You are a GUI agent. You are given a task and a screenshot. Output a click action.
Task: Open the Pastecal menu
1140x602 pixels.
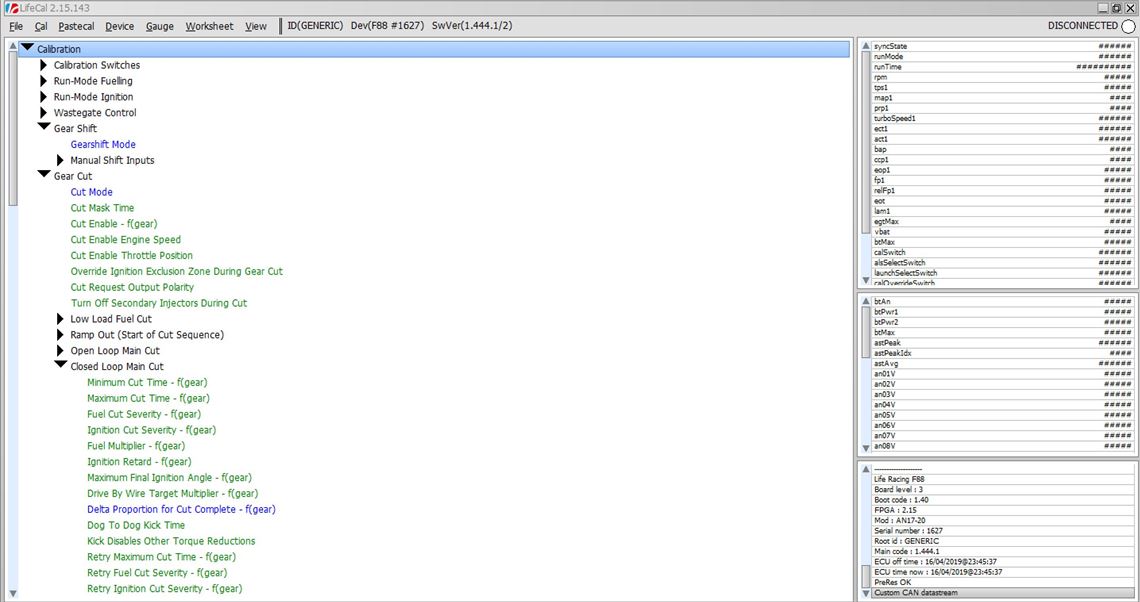coord(76,26)
